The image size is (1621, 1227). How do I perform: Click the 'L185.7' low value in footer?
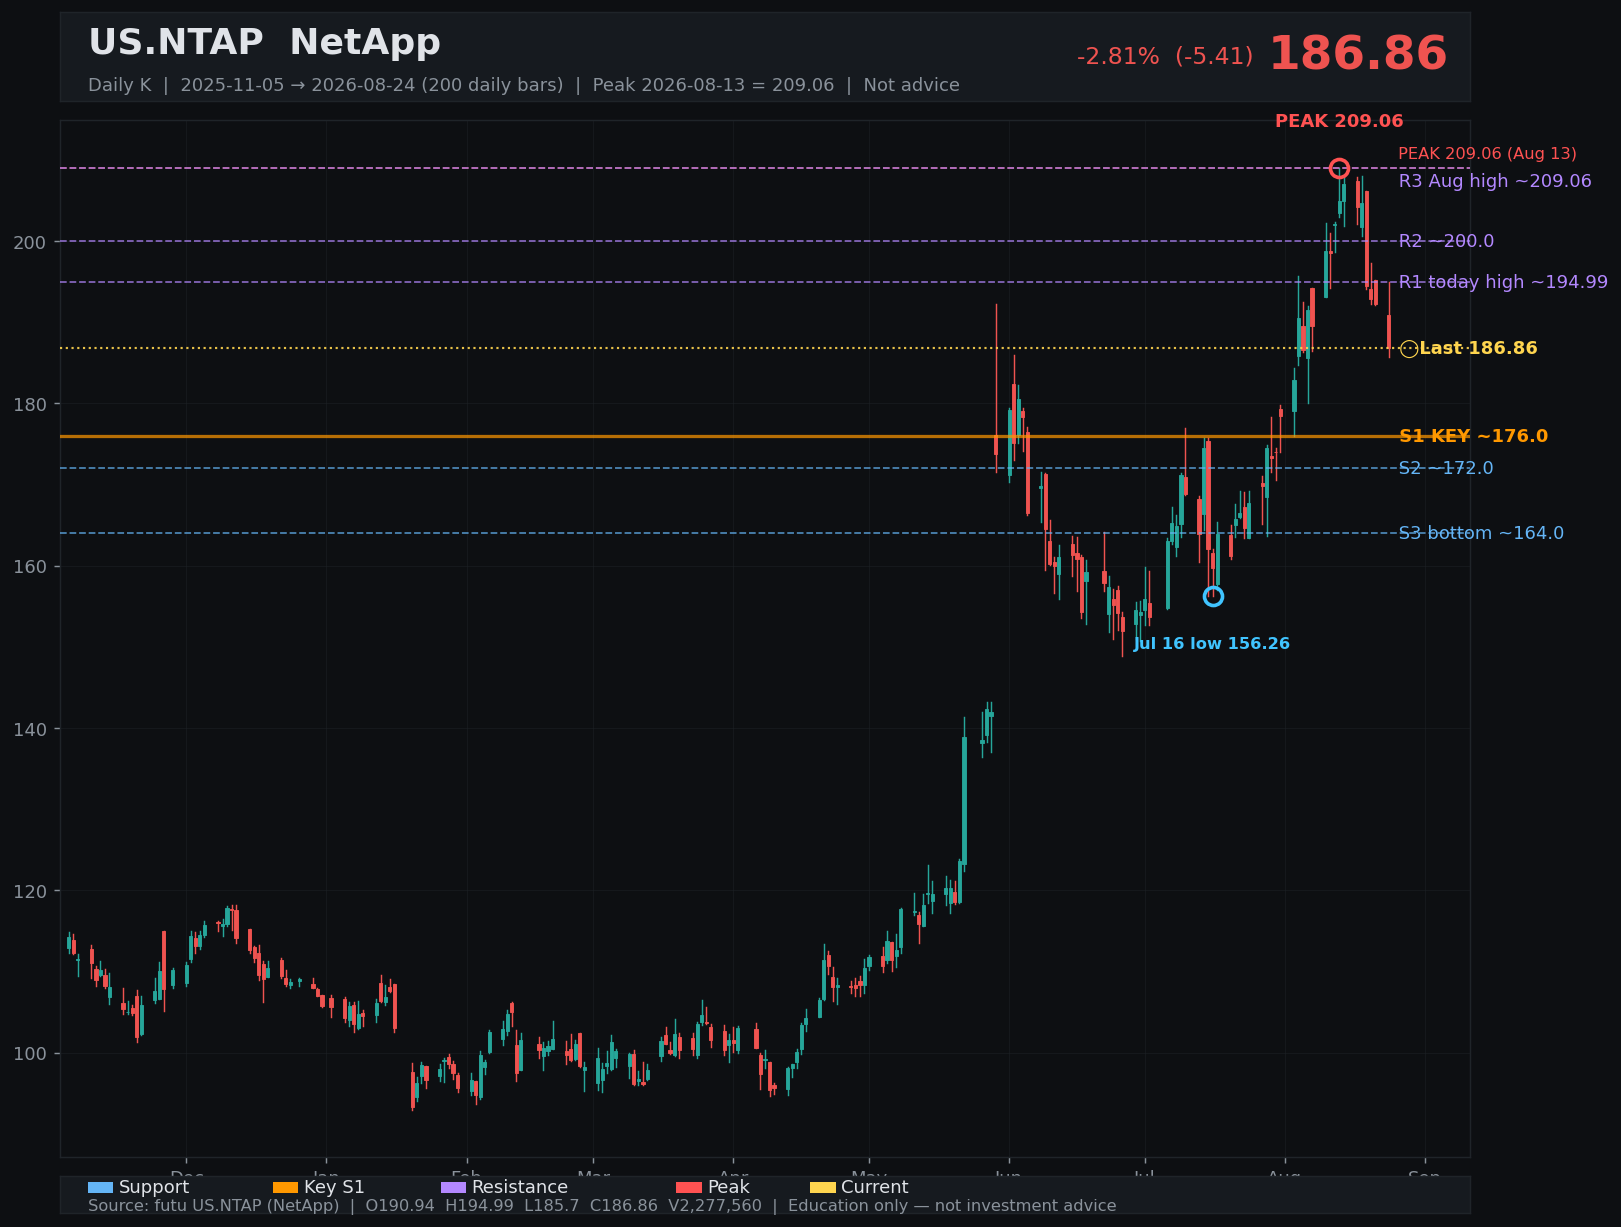551,1206
